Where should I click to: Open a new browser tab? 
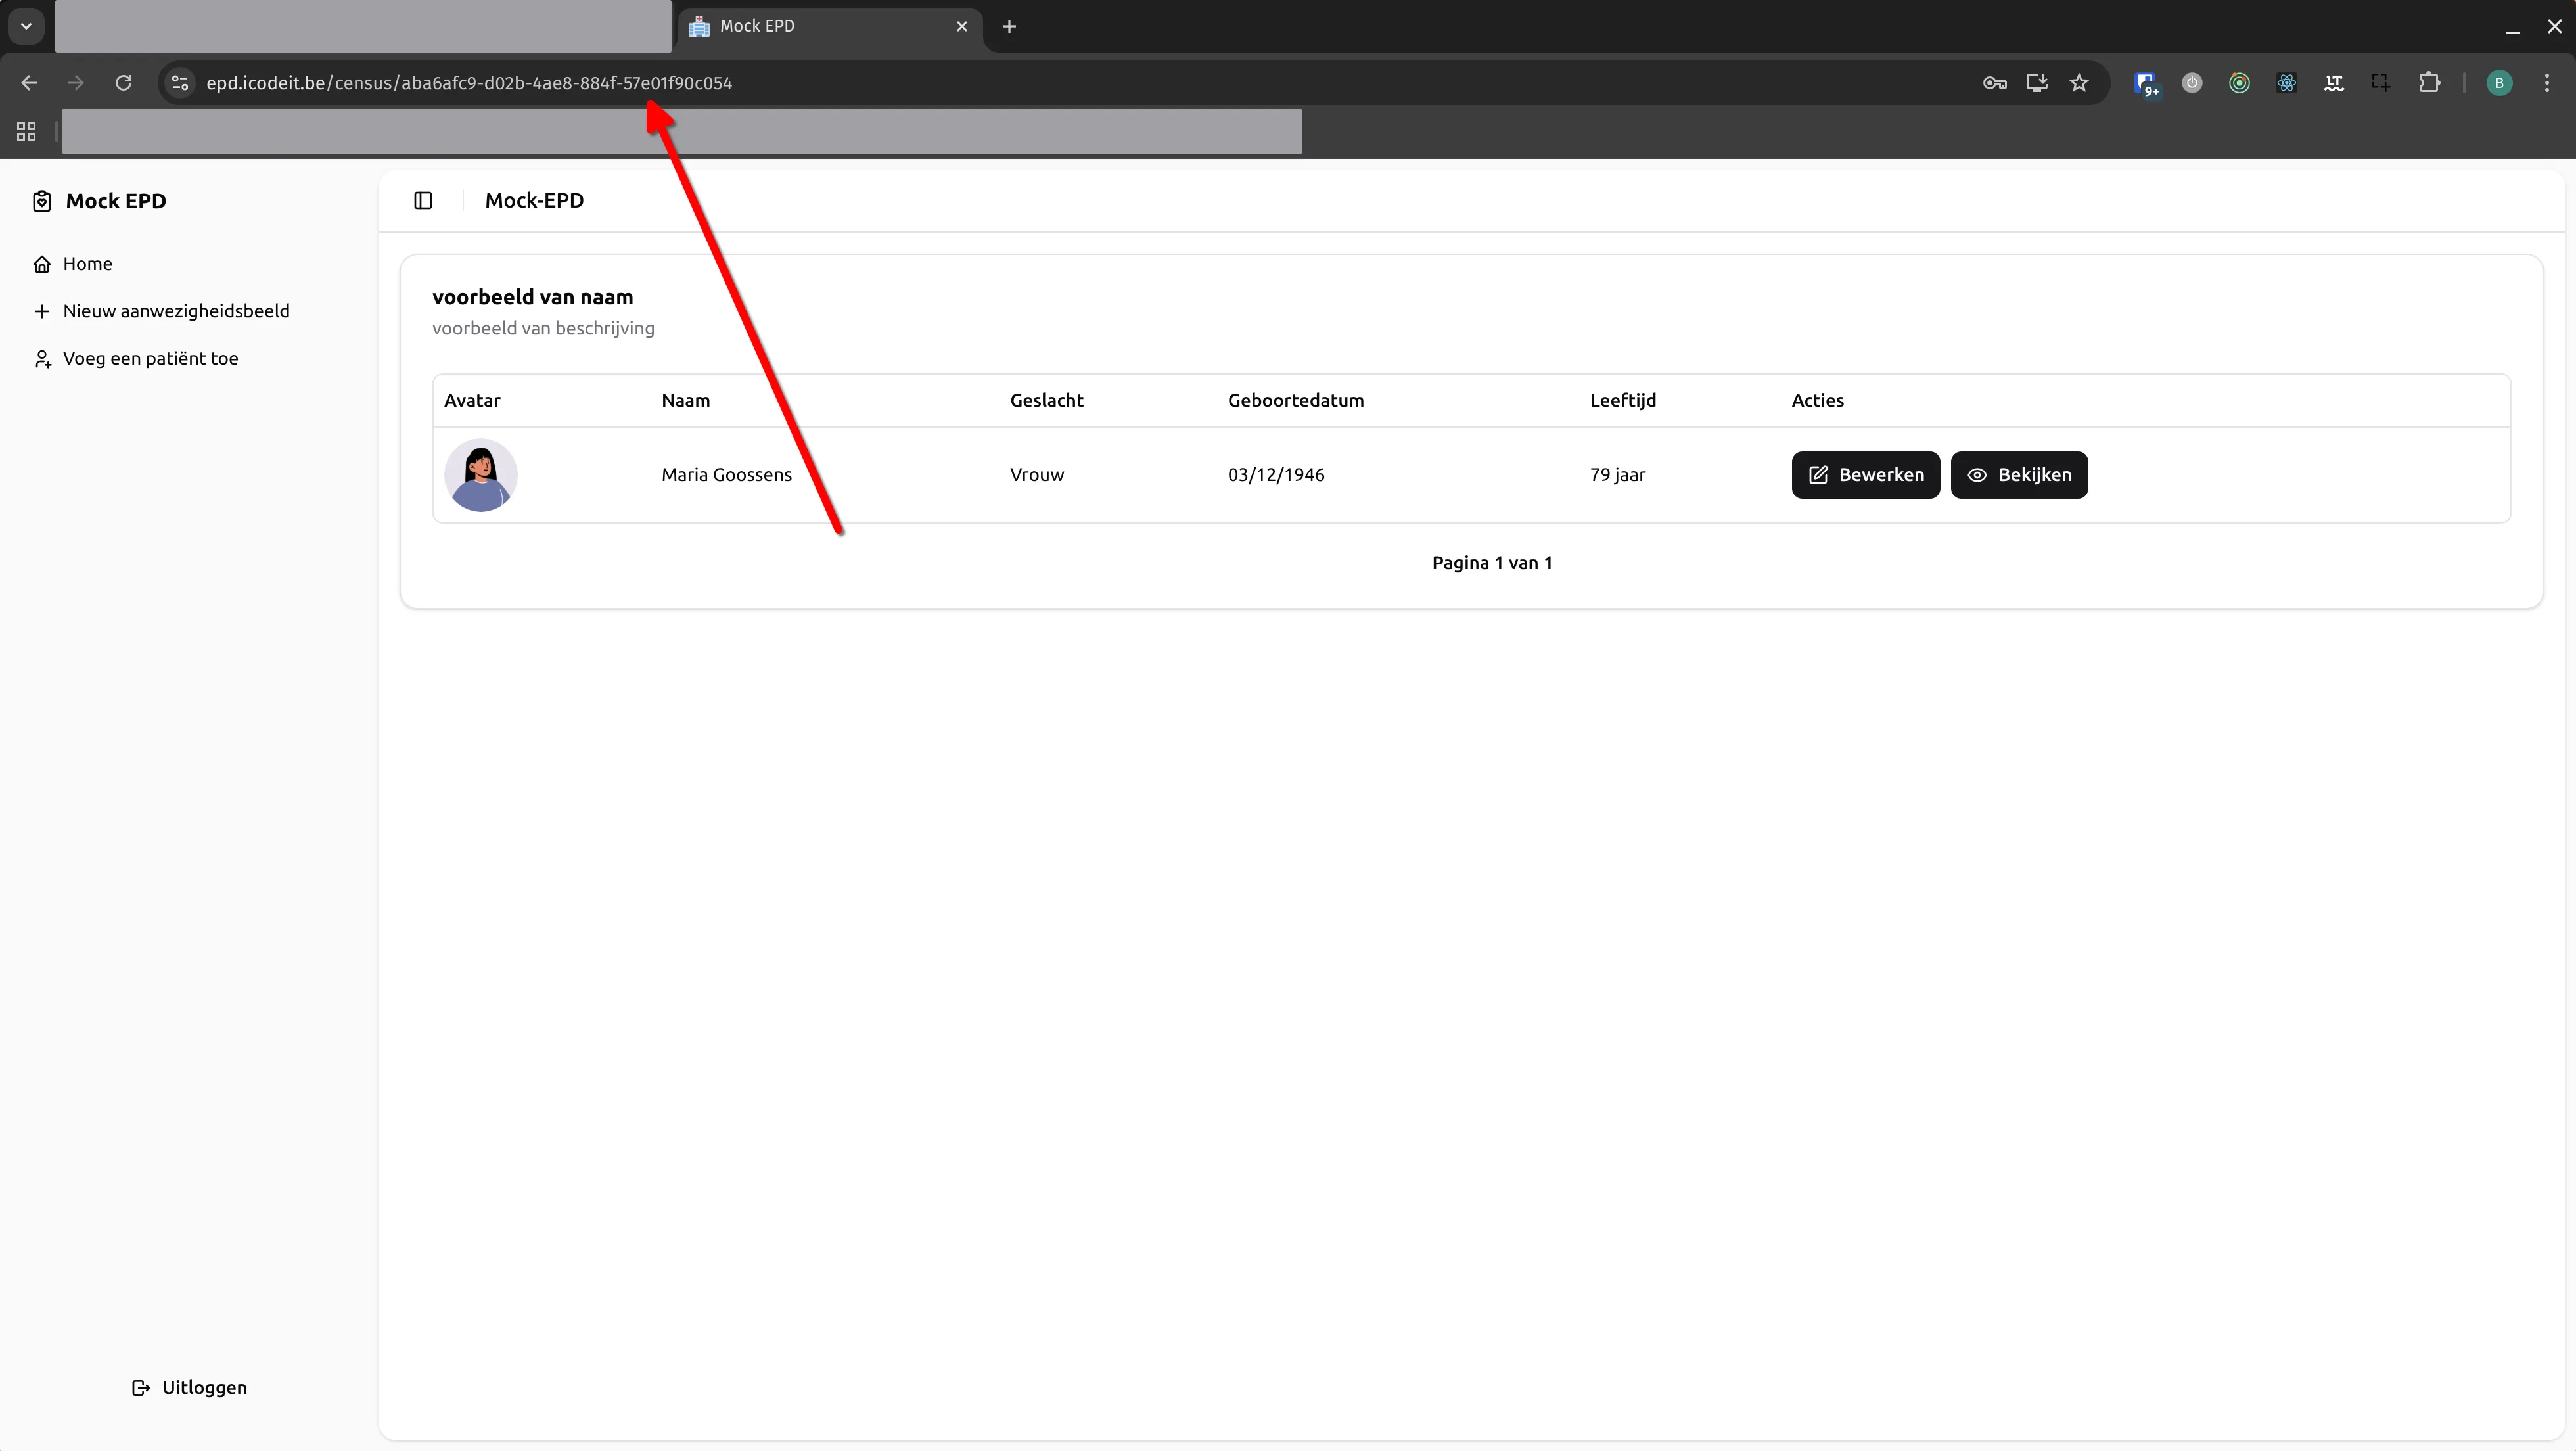point(1009,26)
